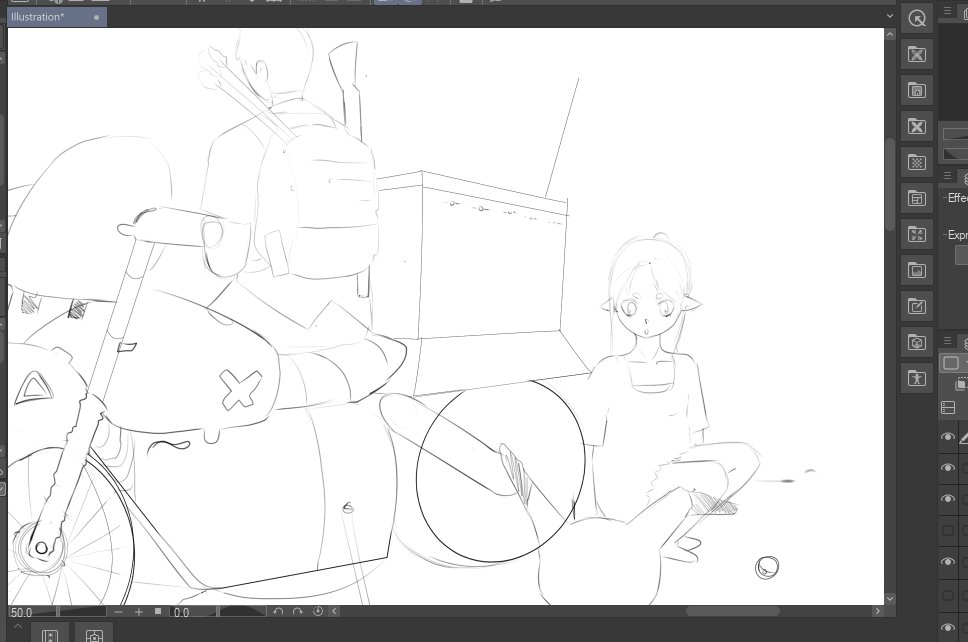This screenshot has height=642, width=968.
Task: Hide the topmost layer with pencil icon
Action: pyautogui.click(x=948, y=437)
